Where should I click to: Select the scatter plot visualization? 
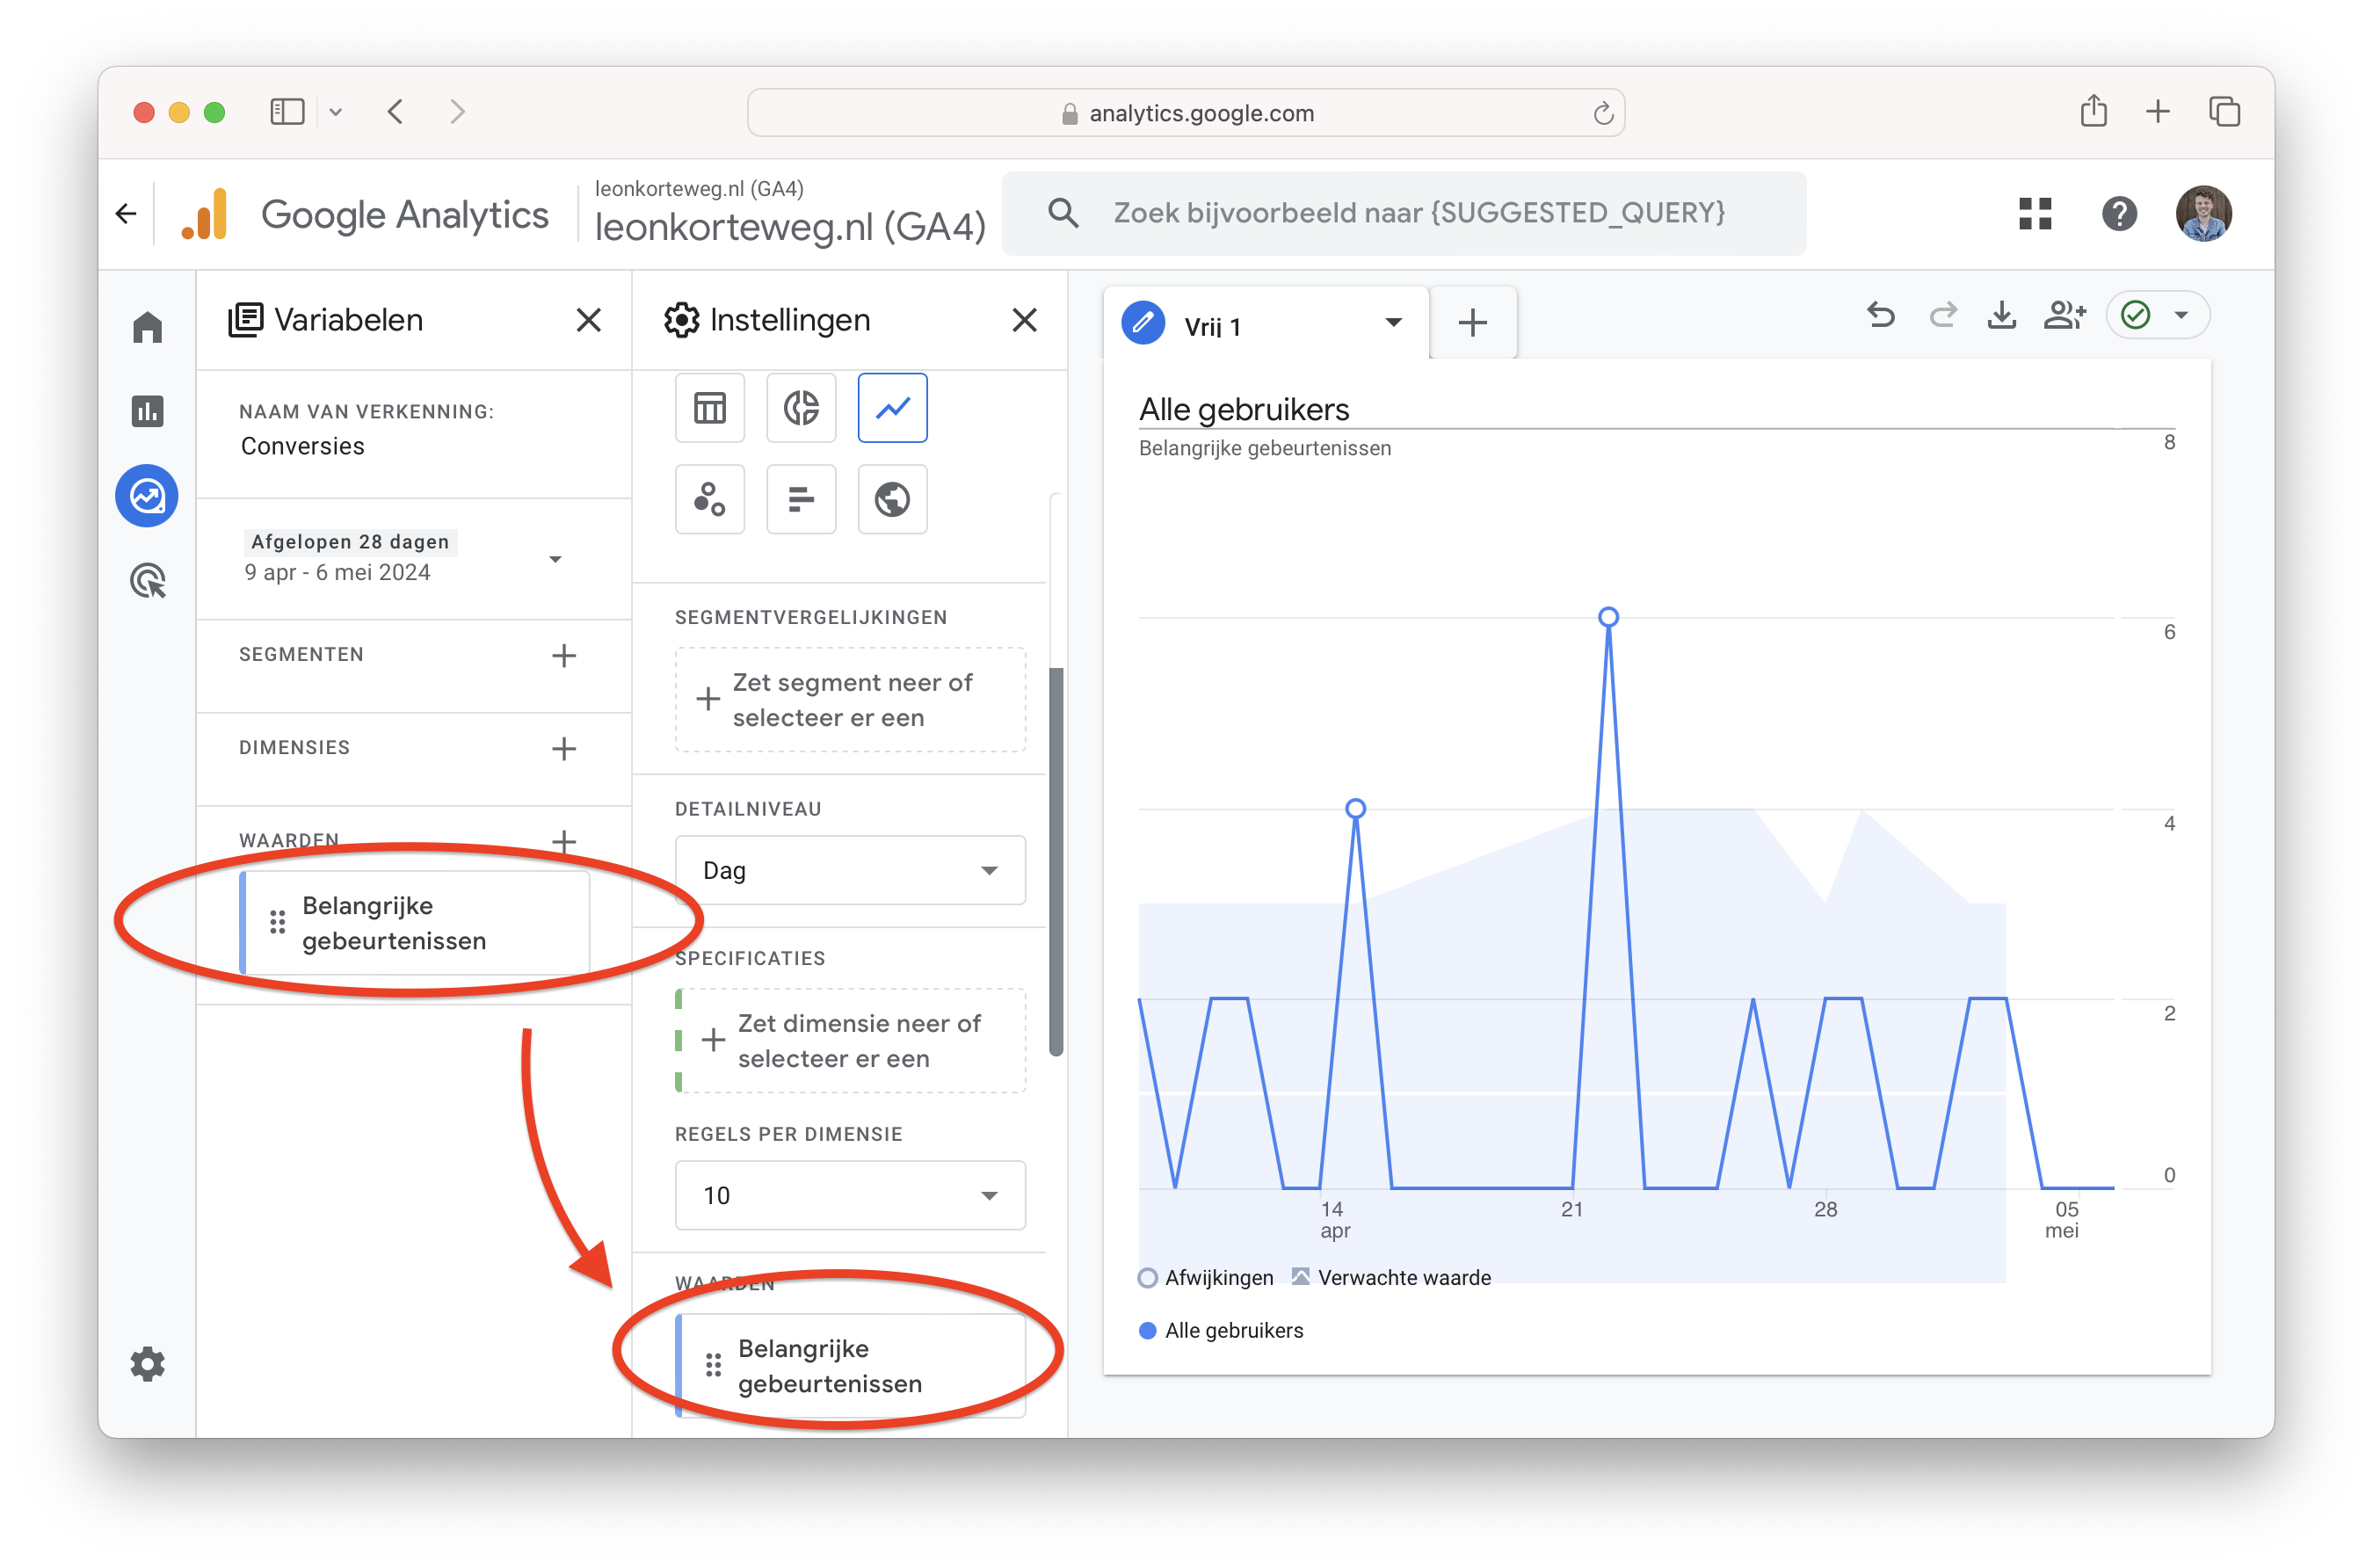[710, 499]
